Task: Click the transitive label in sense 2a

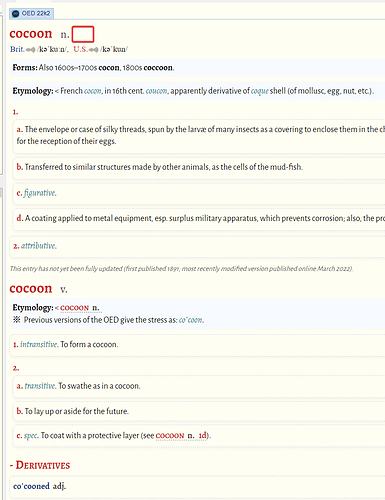Action: (40, 386)
